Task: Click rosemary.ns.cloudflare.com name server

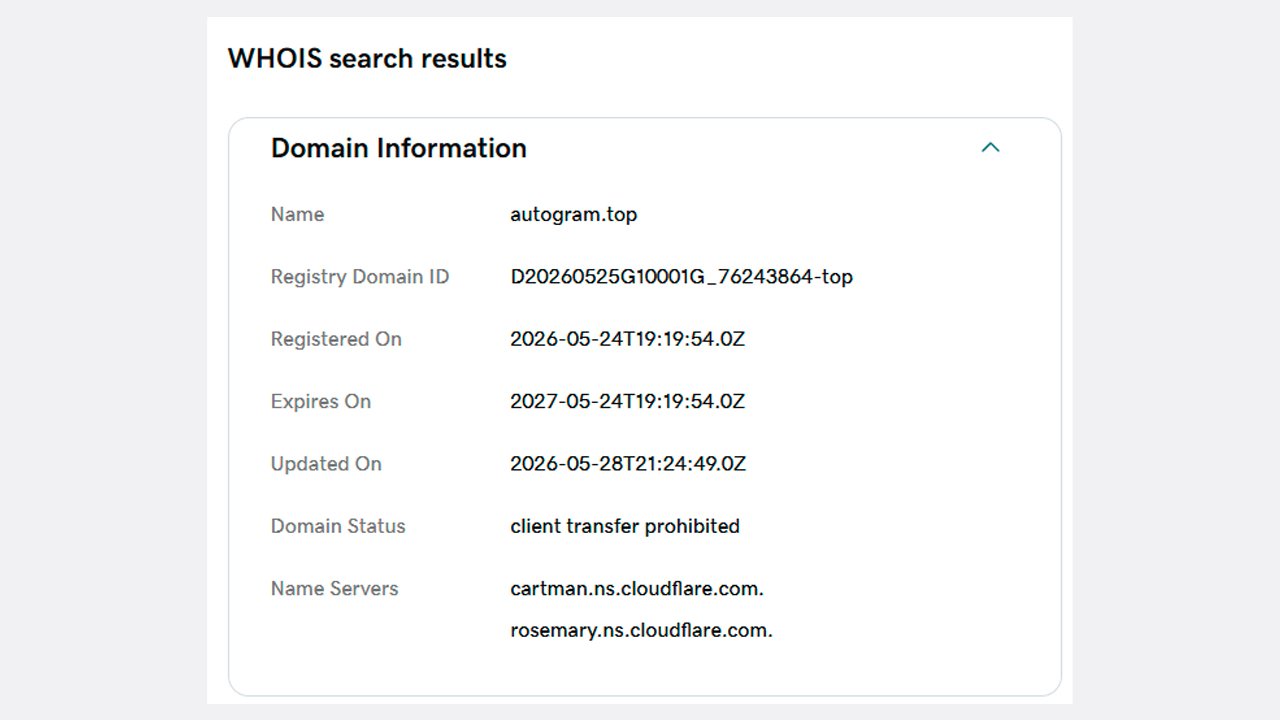Action: pos(641,631)
